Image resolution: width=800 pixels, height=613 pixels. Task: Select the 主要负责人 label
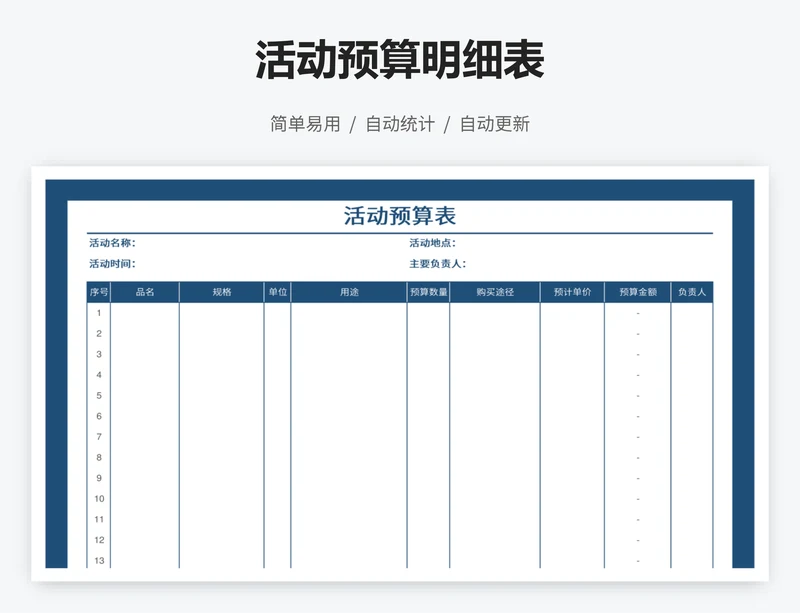tap(437, 264)
